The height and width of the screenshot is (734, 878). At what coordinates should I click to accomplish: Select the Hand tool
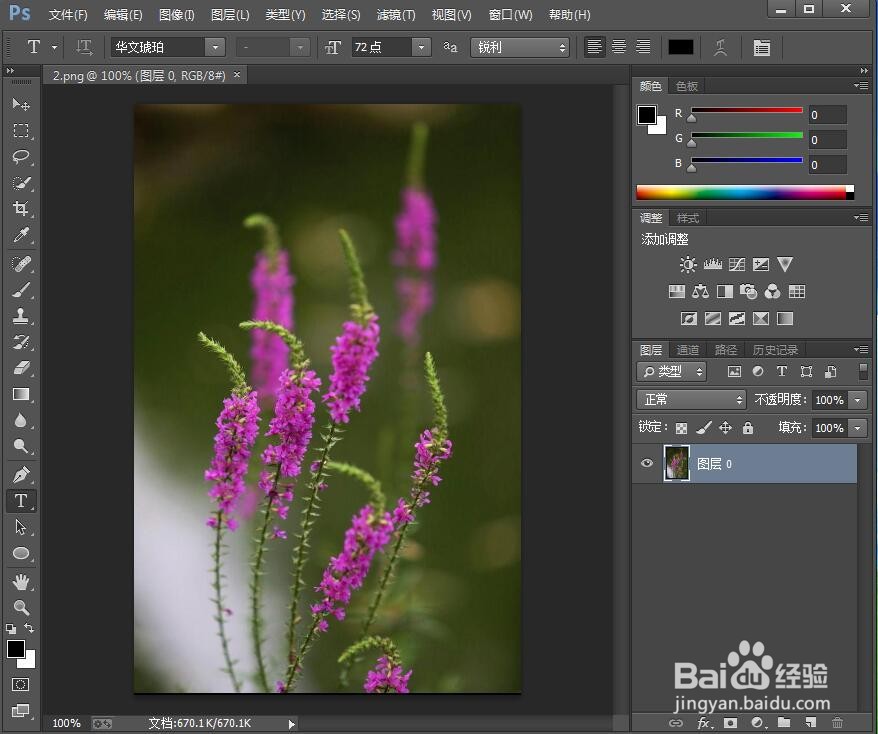(x=21, y=582)
